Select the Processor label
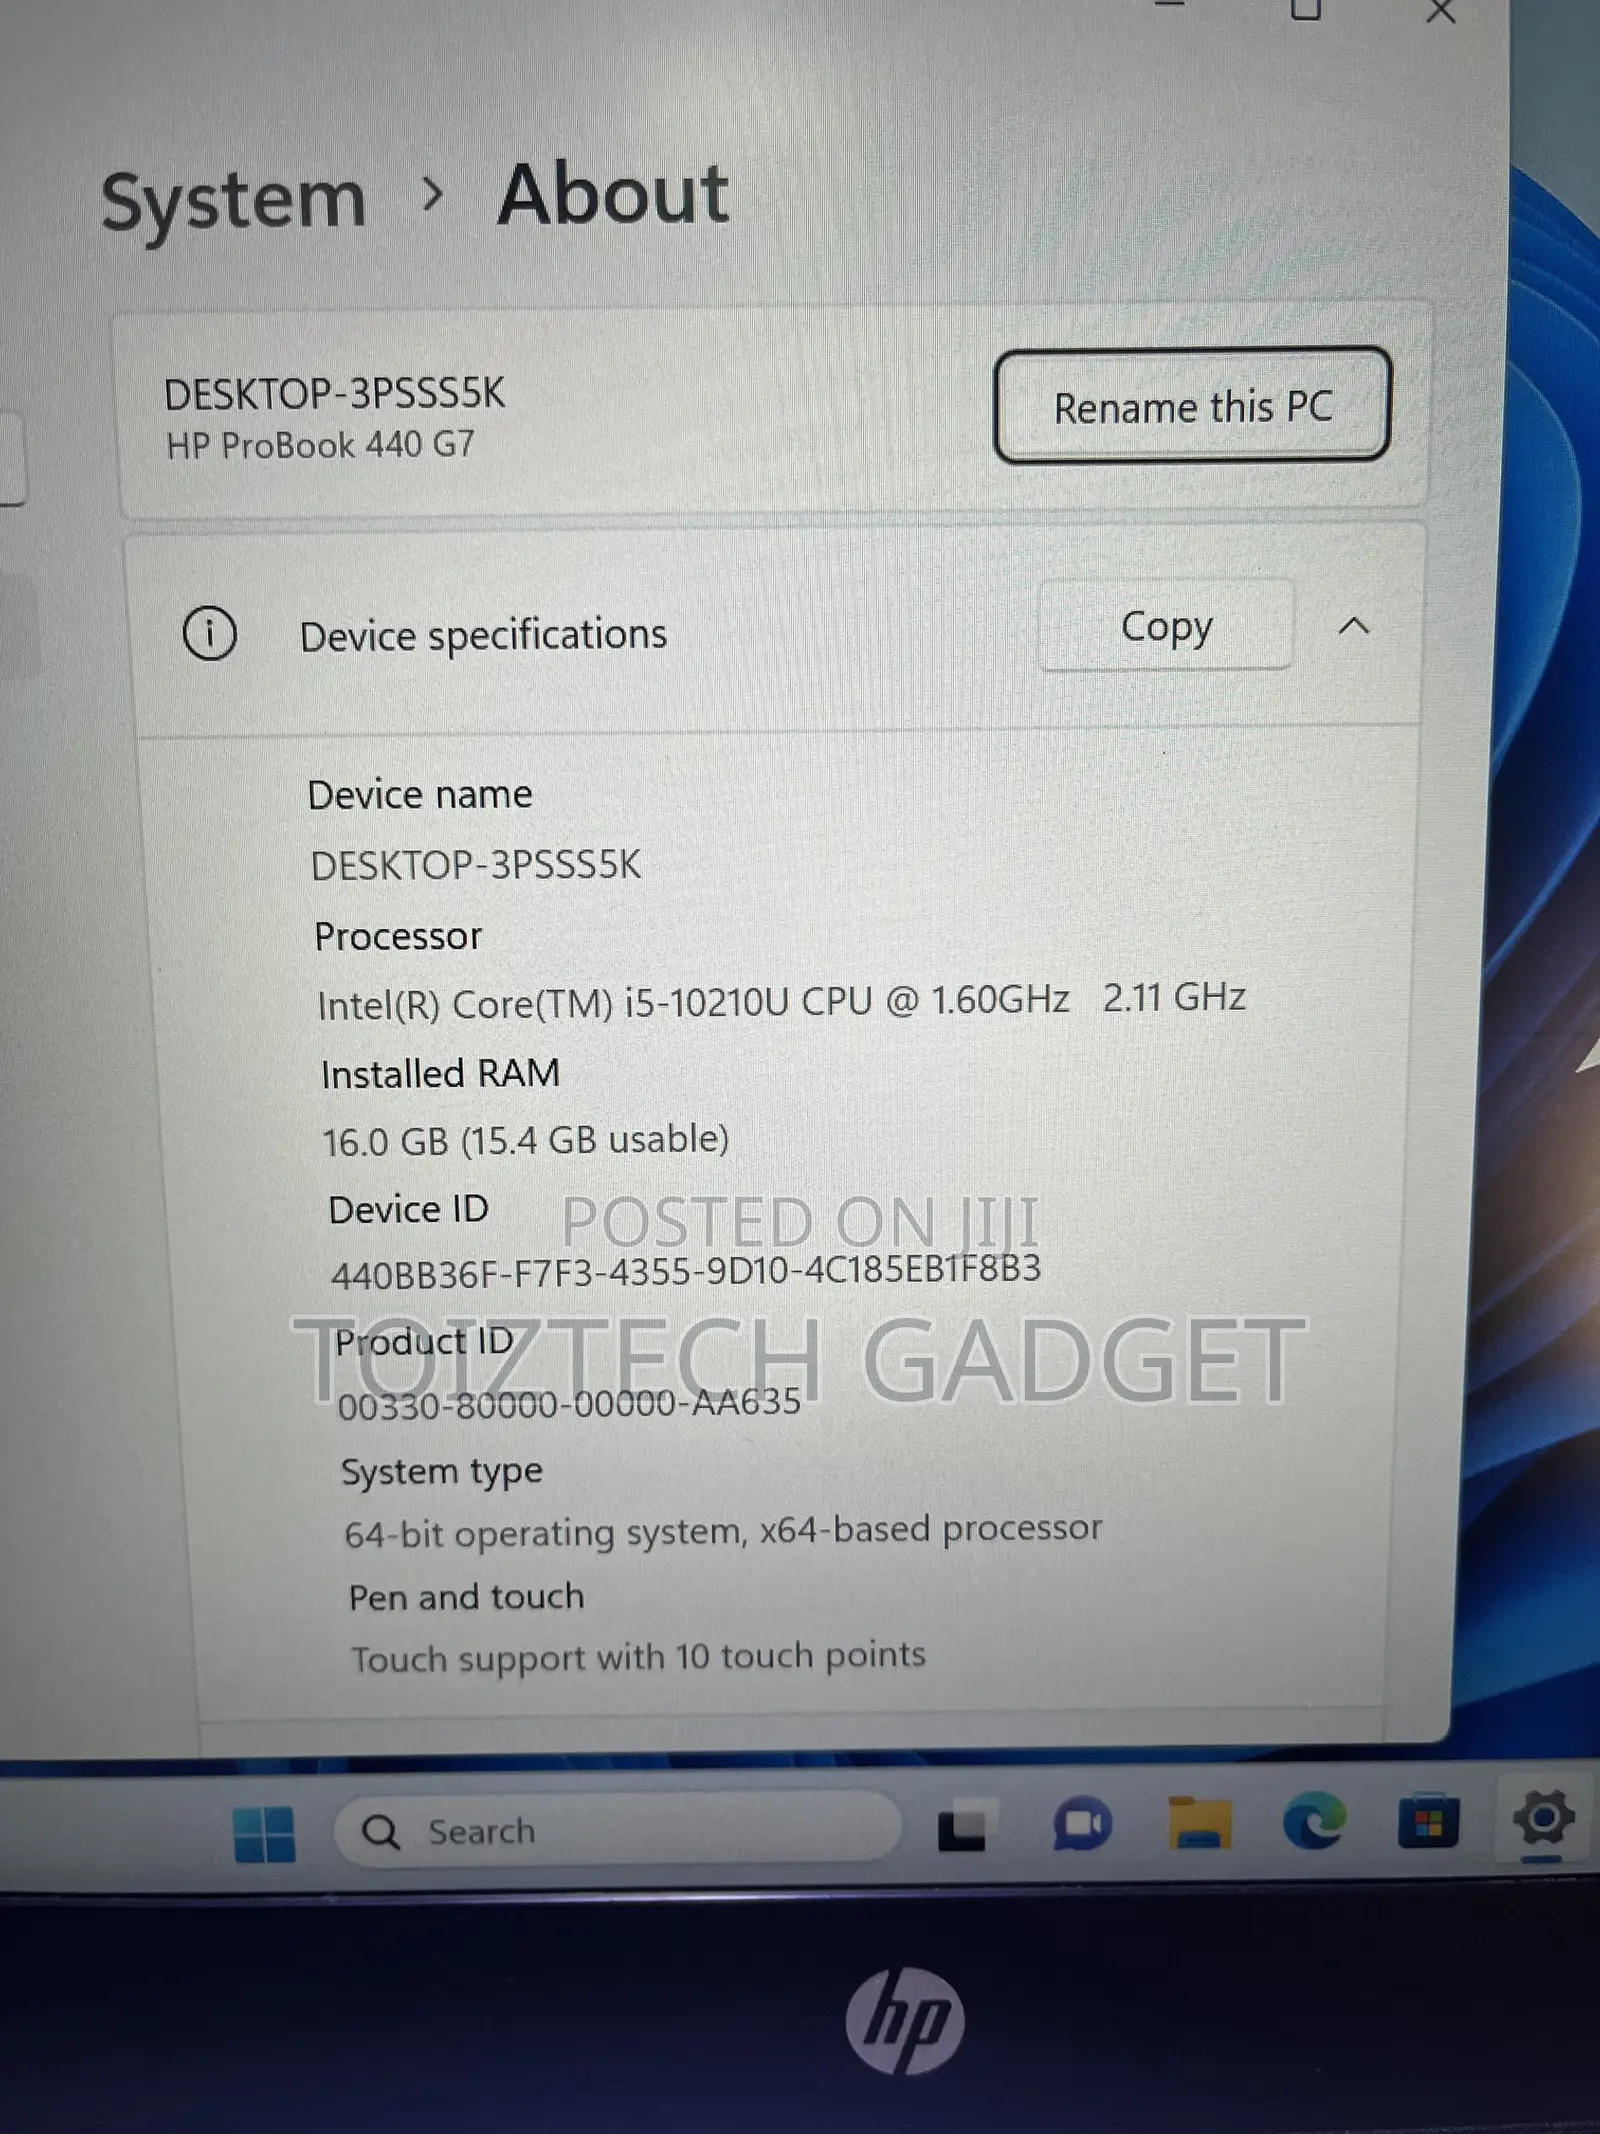Viewport: 1600px width, 2134px height. point(398,936)
